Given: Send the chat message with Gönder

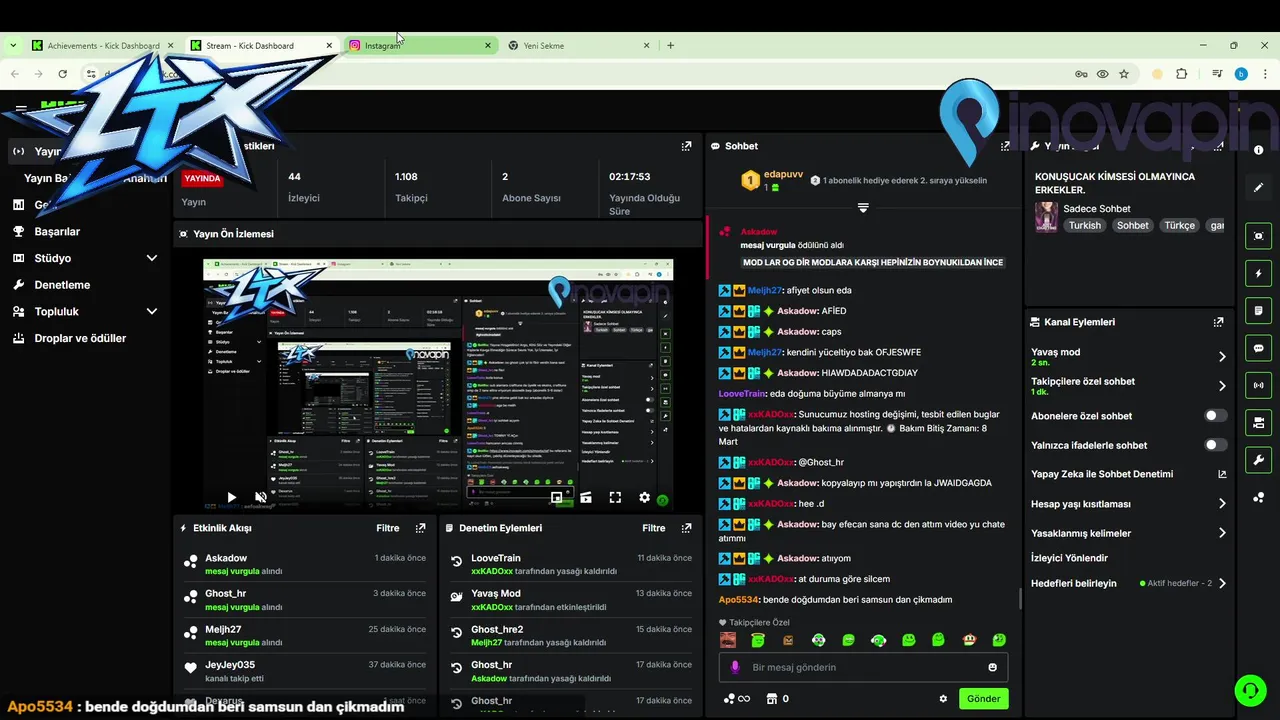Looking at the screenshot, I should click(983, 699).
